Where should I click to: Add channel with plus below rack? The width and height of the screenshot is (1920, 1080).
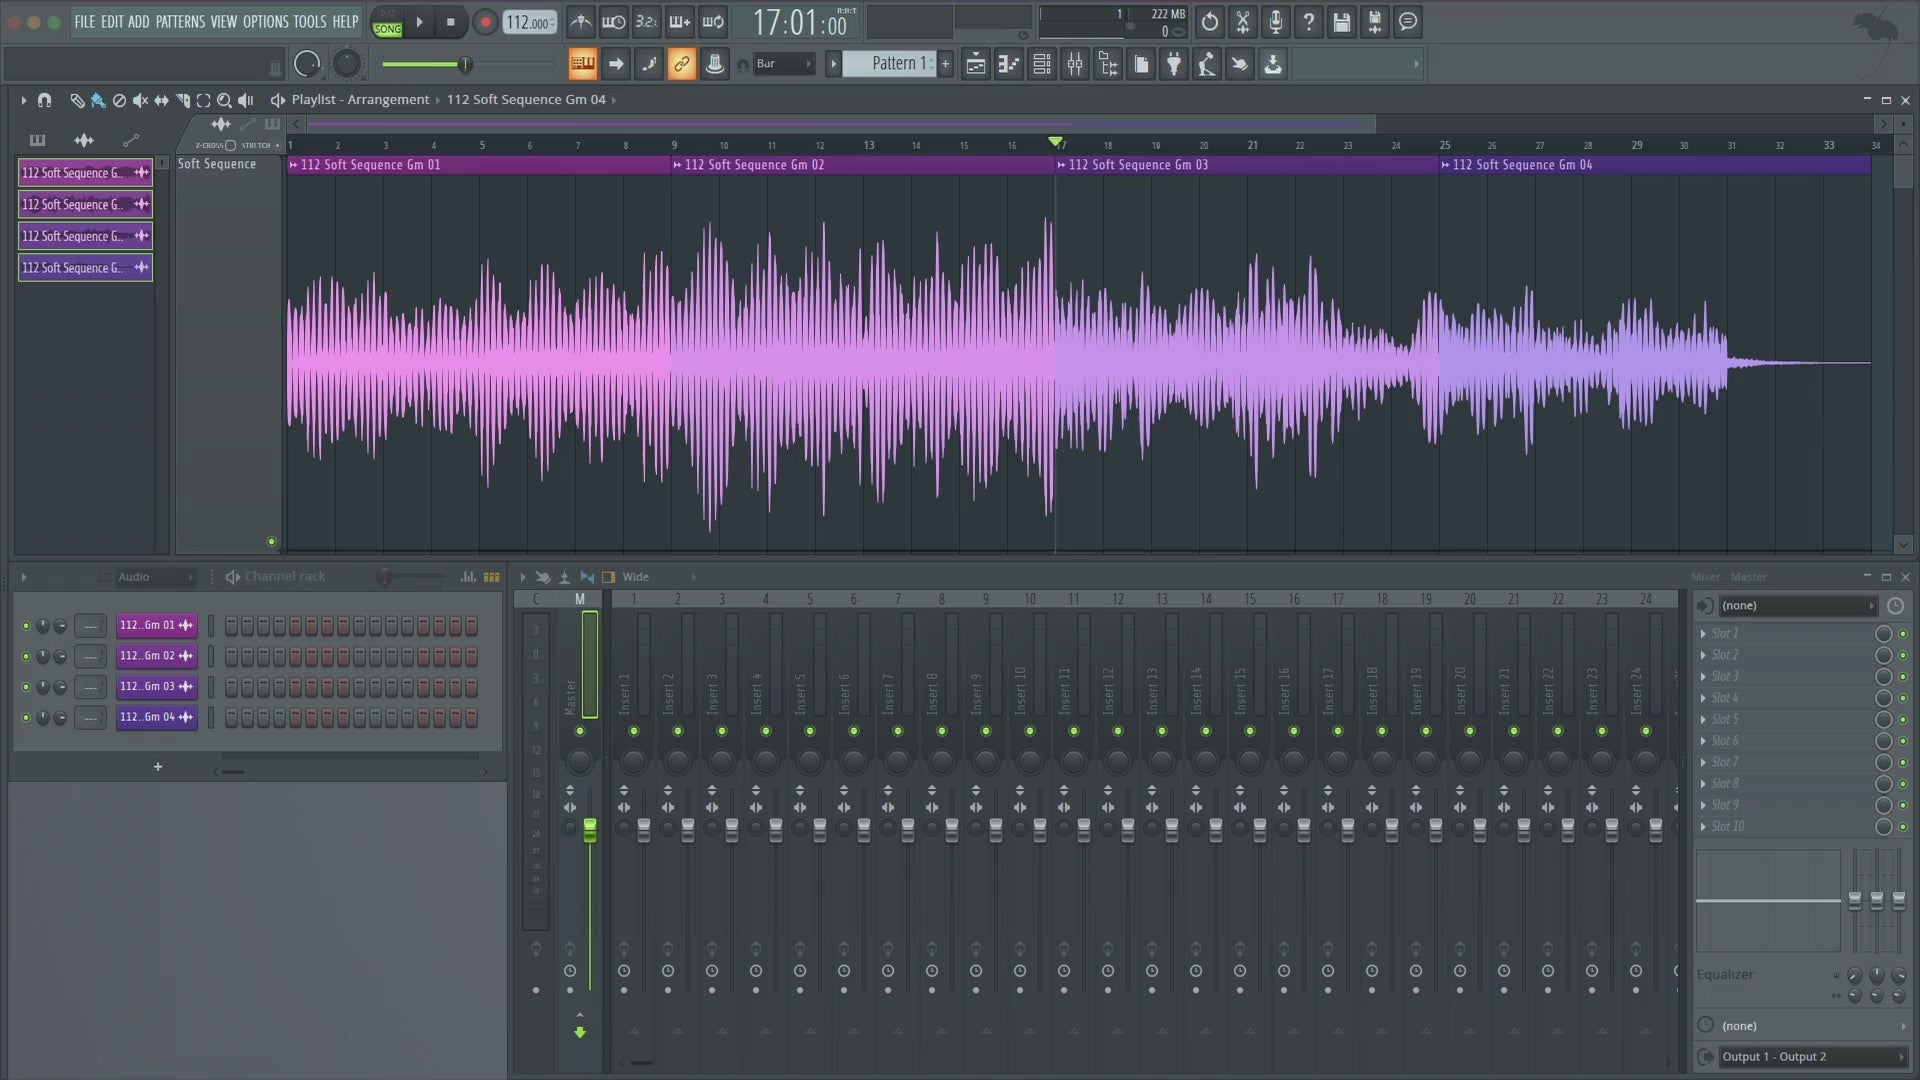pos(157,767)
